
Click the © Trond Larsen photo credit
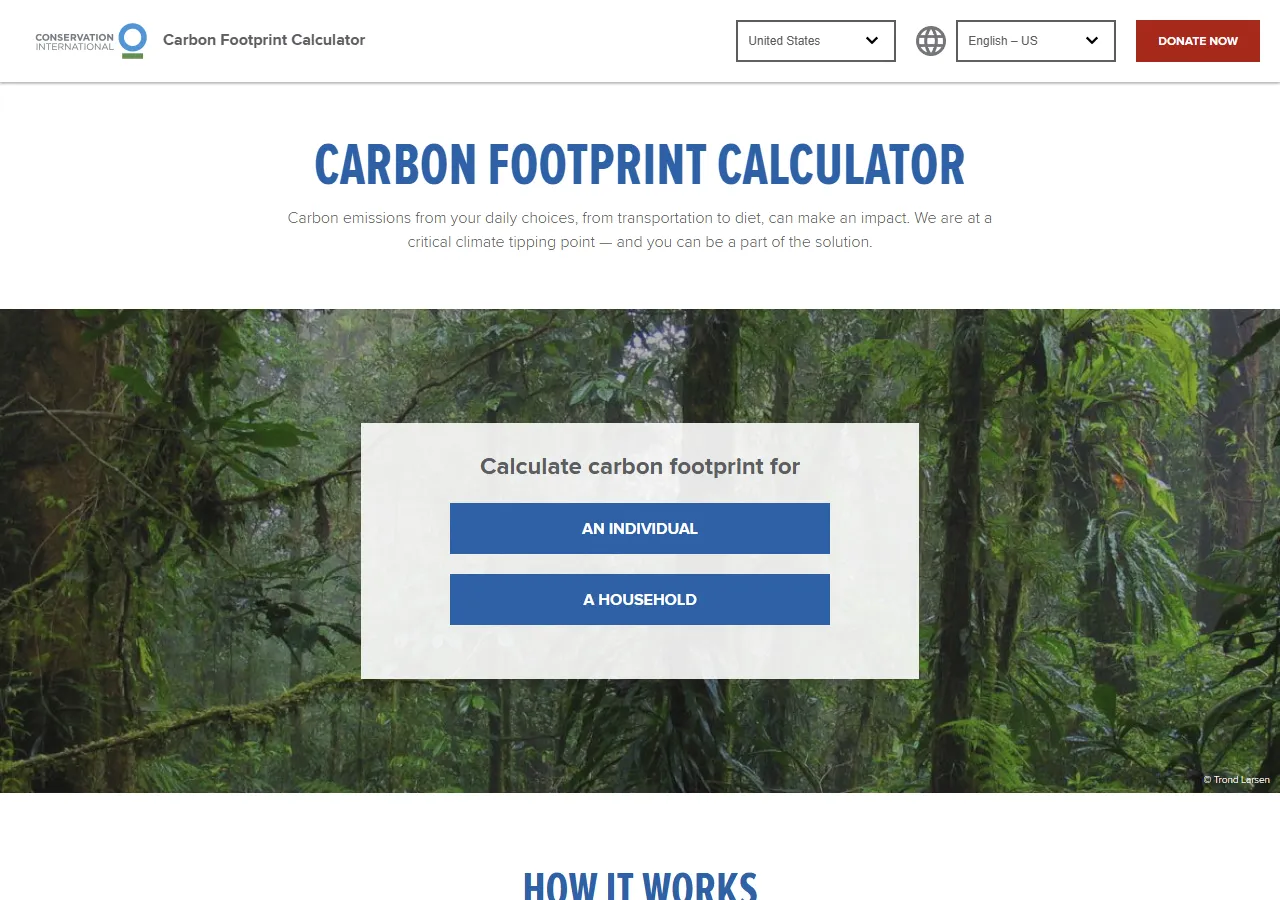[1236, 780]
